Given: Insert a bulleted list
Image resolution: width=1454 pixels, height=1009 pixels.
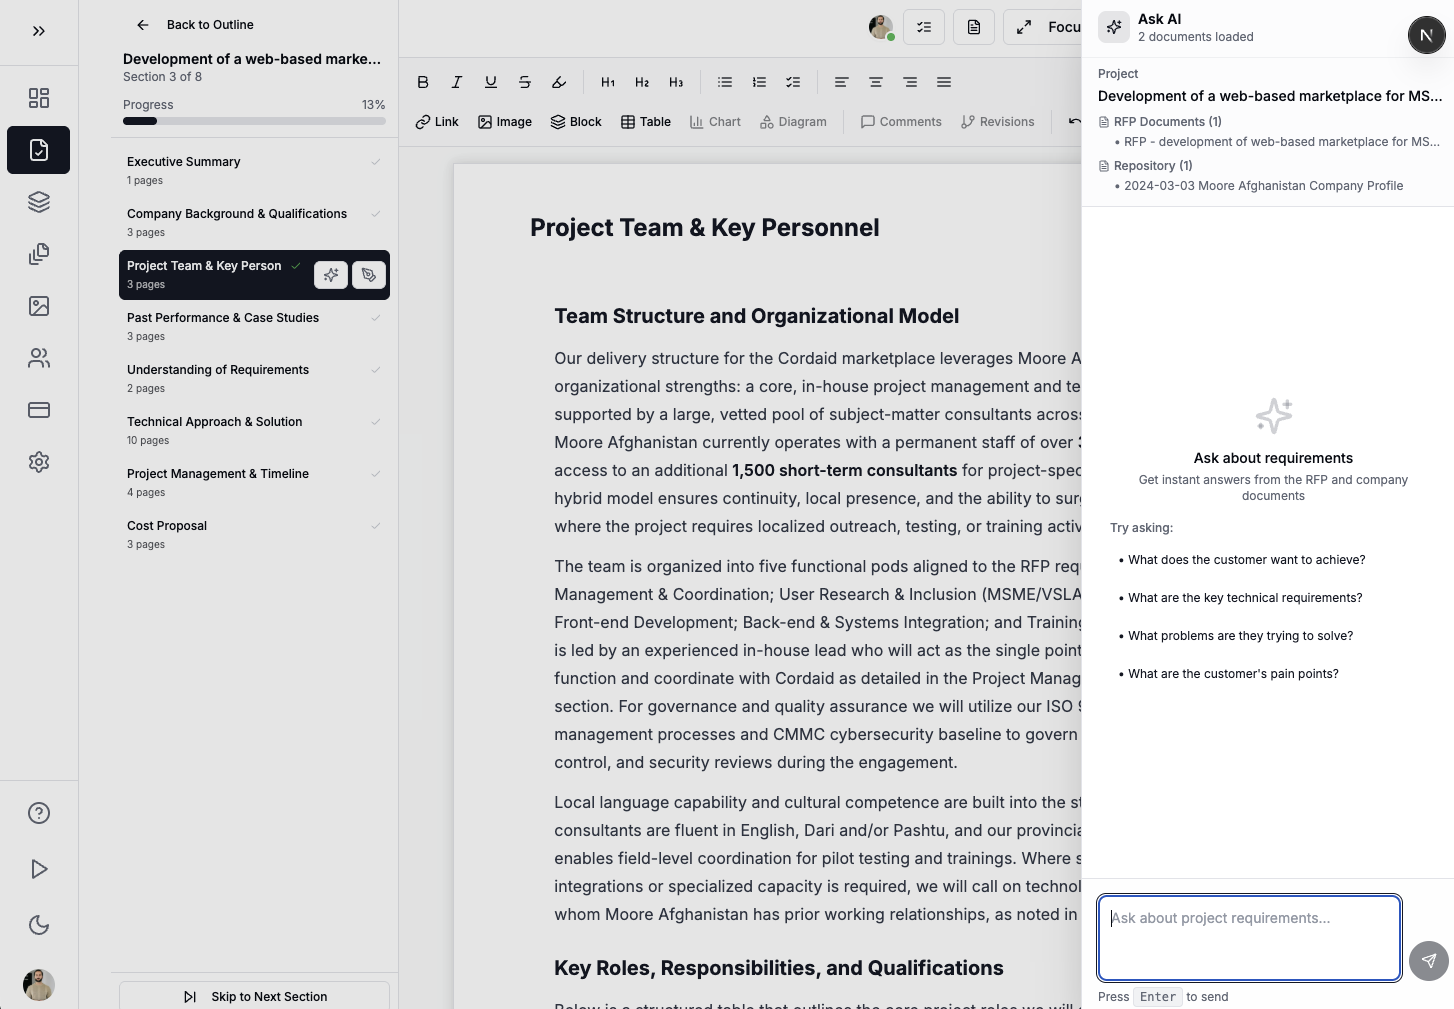Looking at the screenshot, I should click(x=725, y=82).
